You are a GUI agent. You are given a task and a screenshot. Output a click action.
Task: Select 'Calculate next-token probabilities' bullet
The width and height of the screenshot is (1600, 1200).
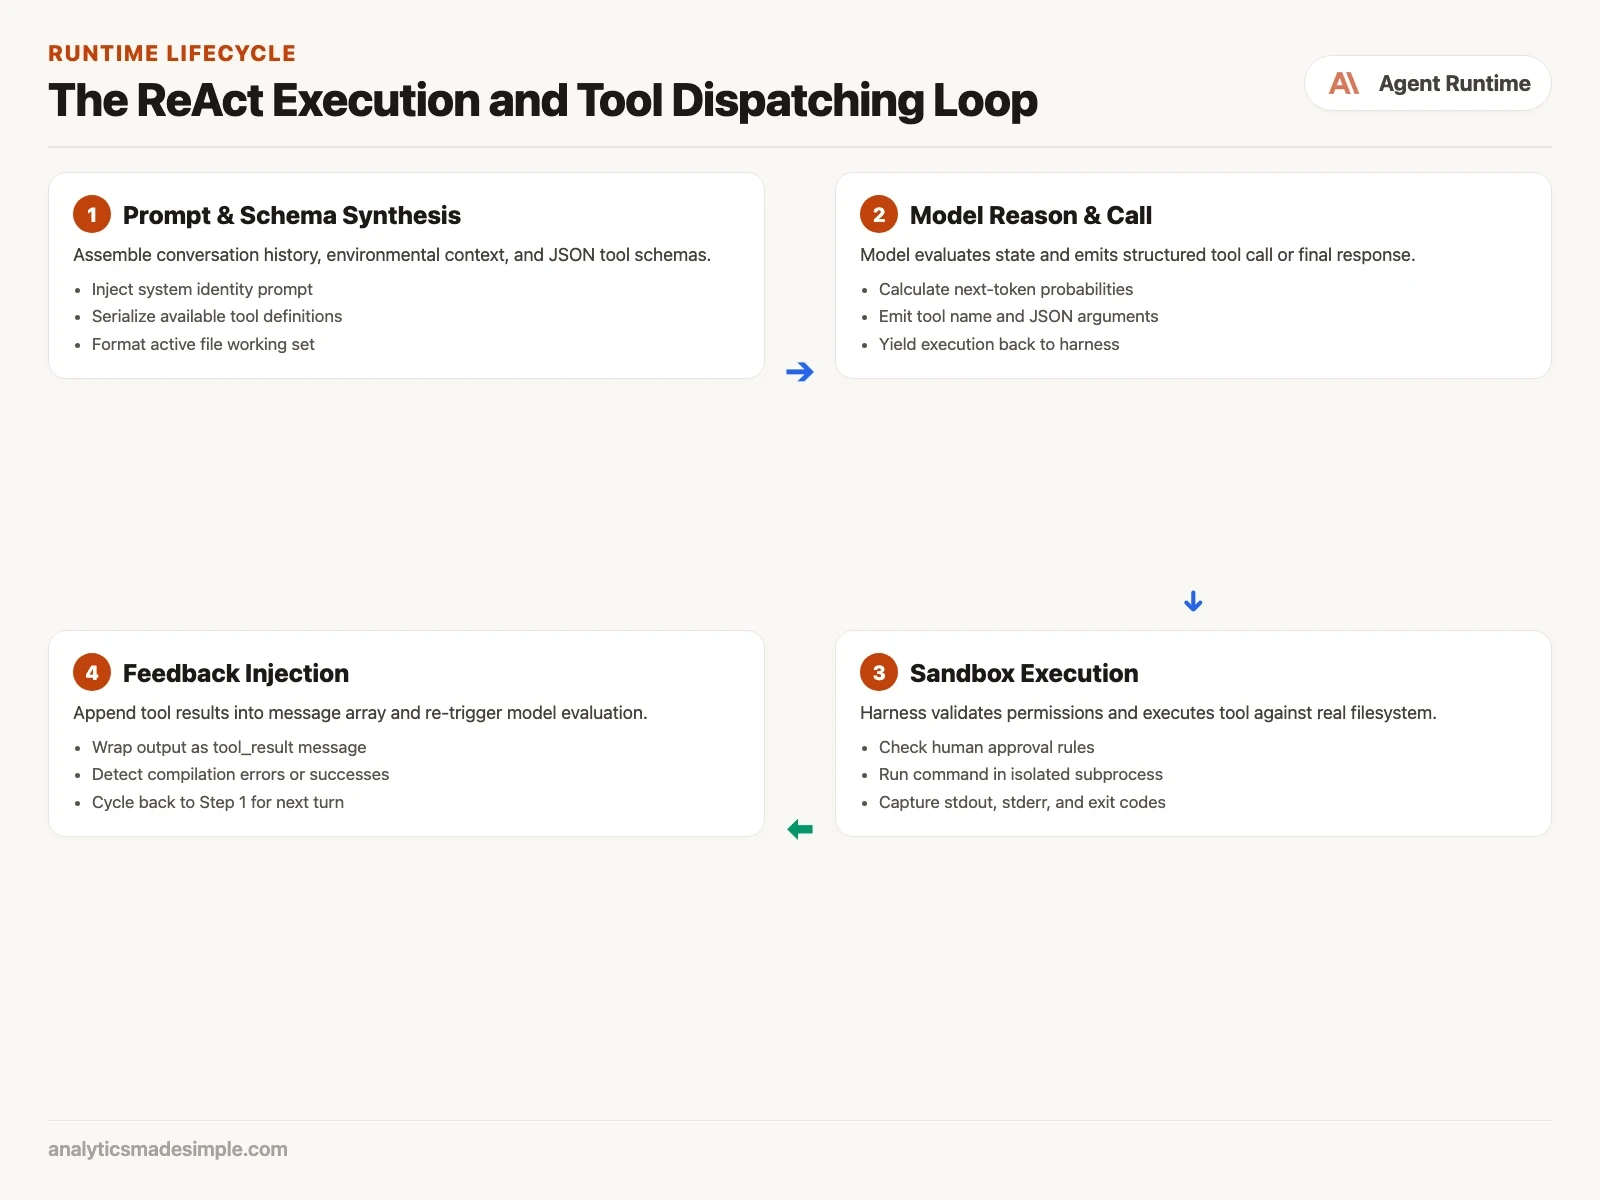tap(1006, 289)
